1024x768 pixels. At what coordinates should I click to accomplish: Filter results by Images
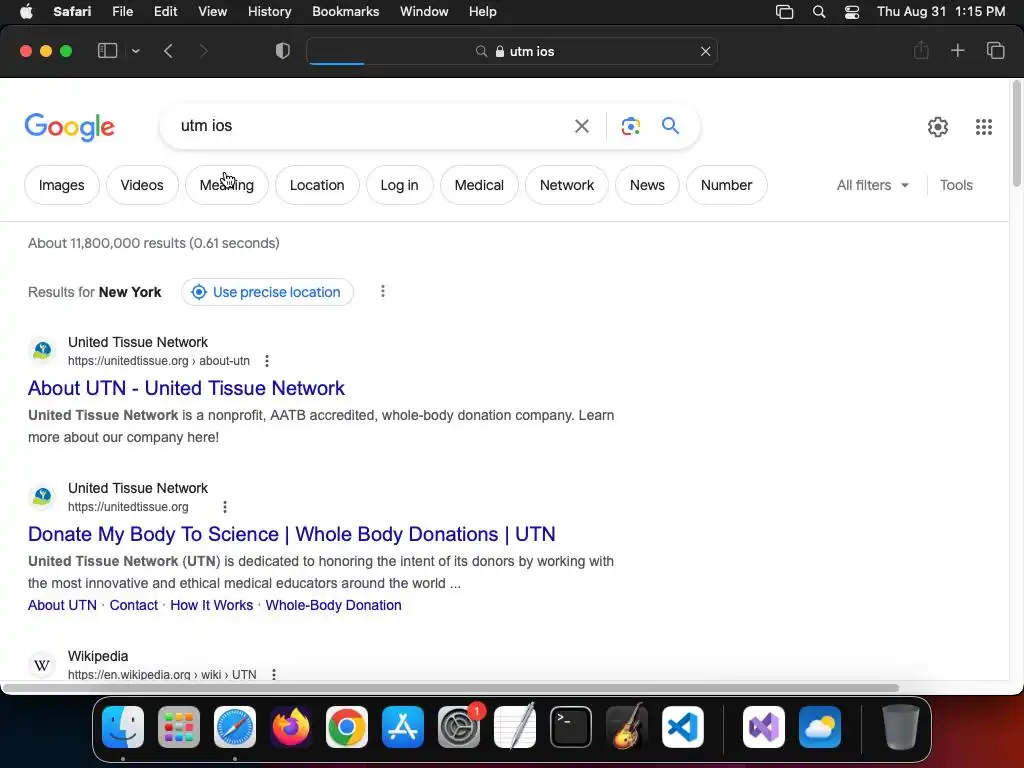tap(61, 185)
